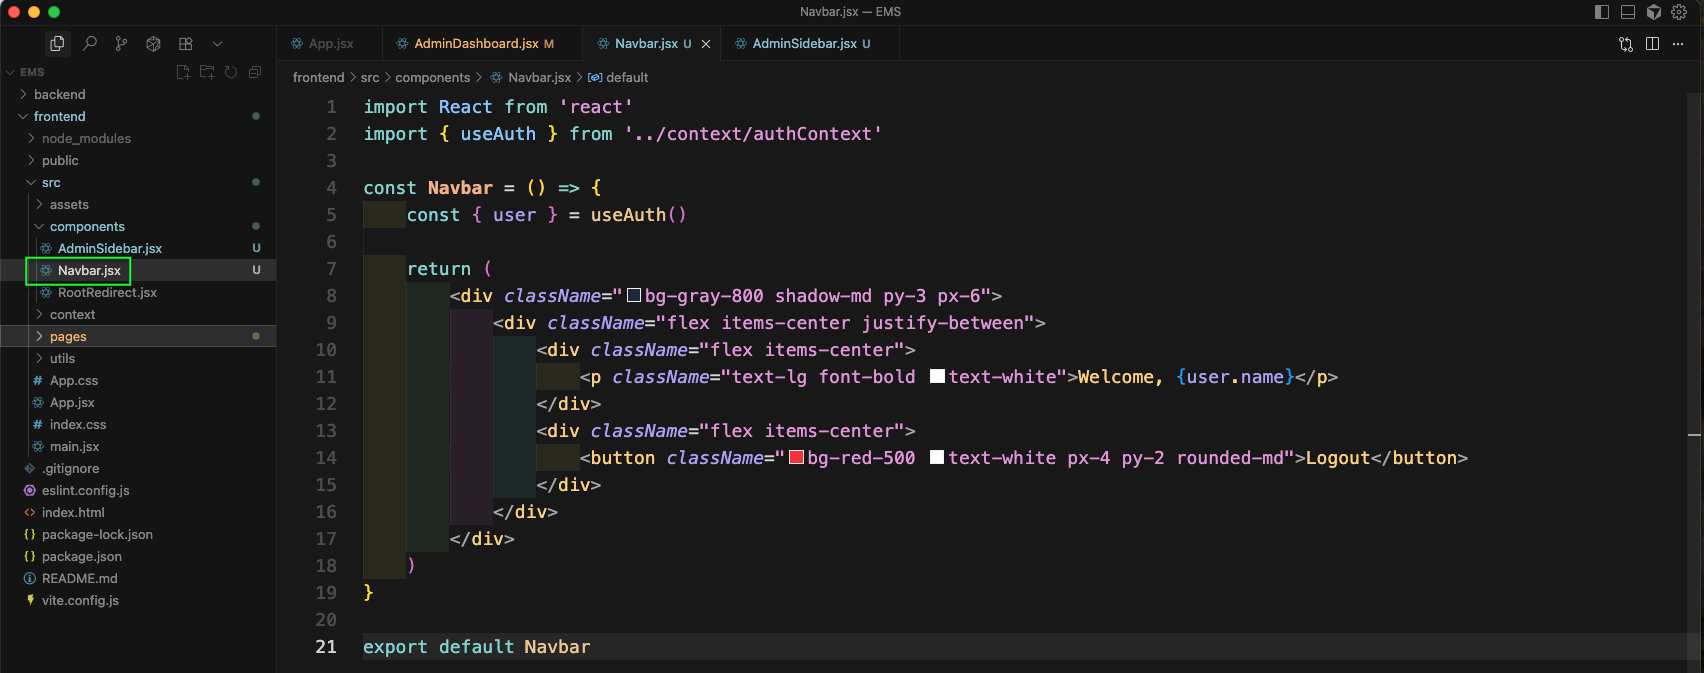Open settings gear in the title bar

pyautogui.click(x=1679, y=12)
